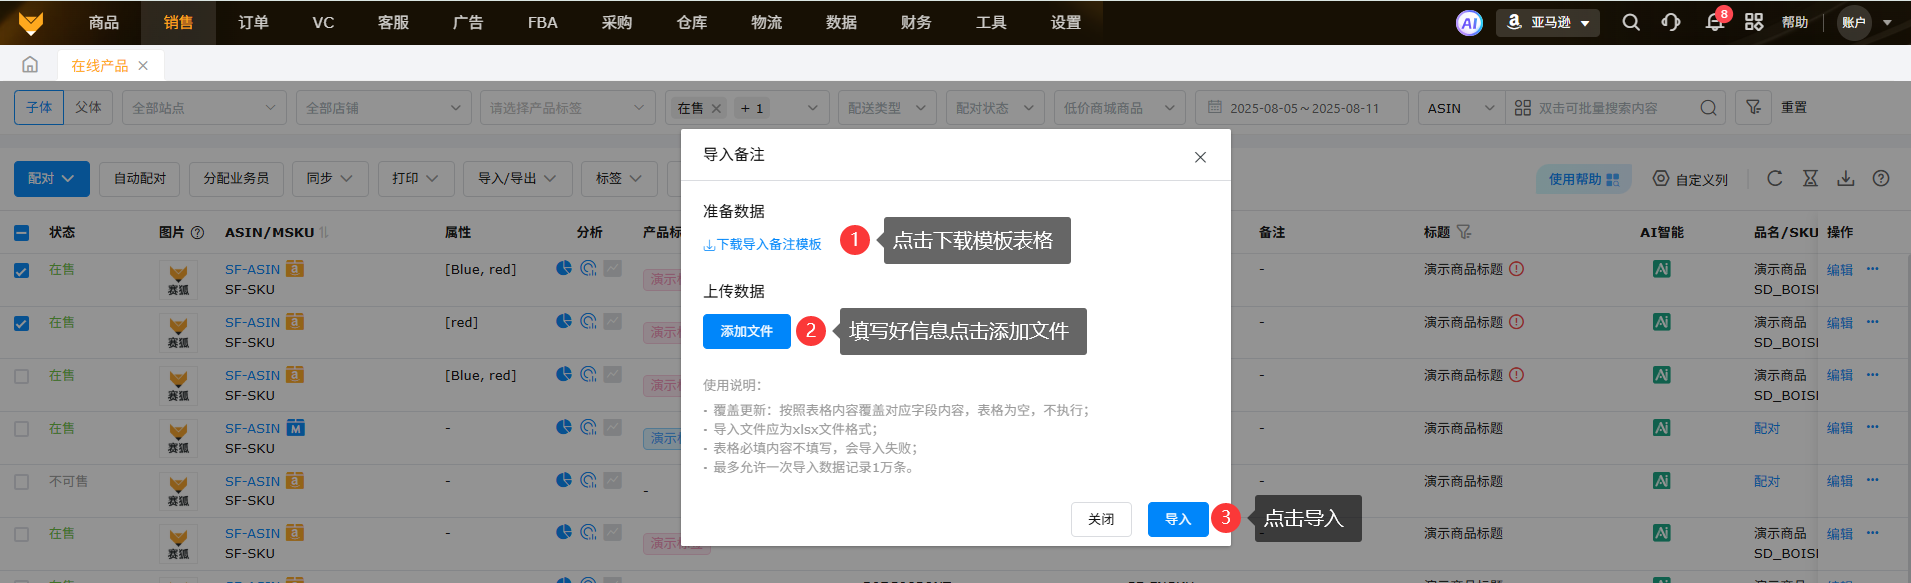The height and width of the screenshot is (583, 1911).
Task: Click the AI智能 icon in [red] row
Action: tap(1662, 322)
